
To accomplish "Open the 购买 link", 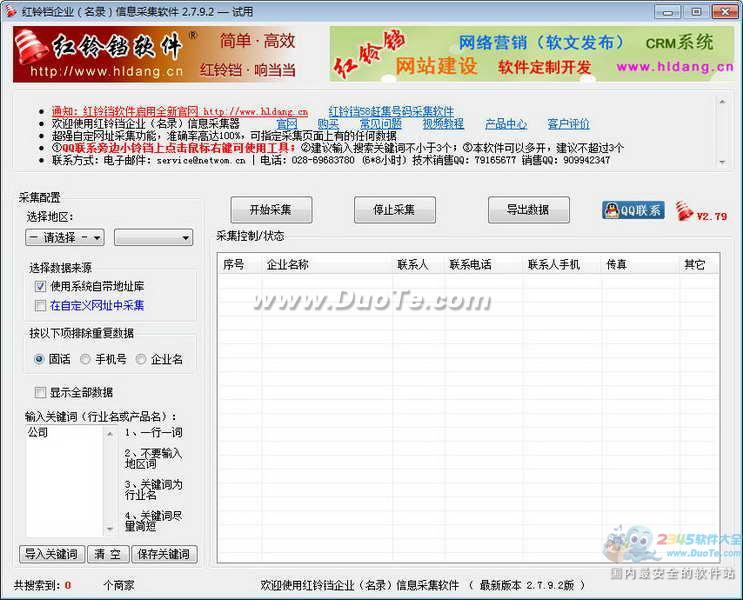I will 328,124.
